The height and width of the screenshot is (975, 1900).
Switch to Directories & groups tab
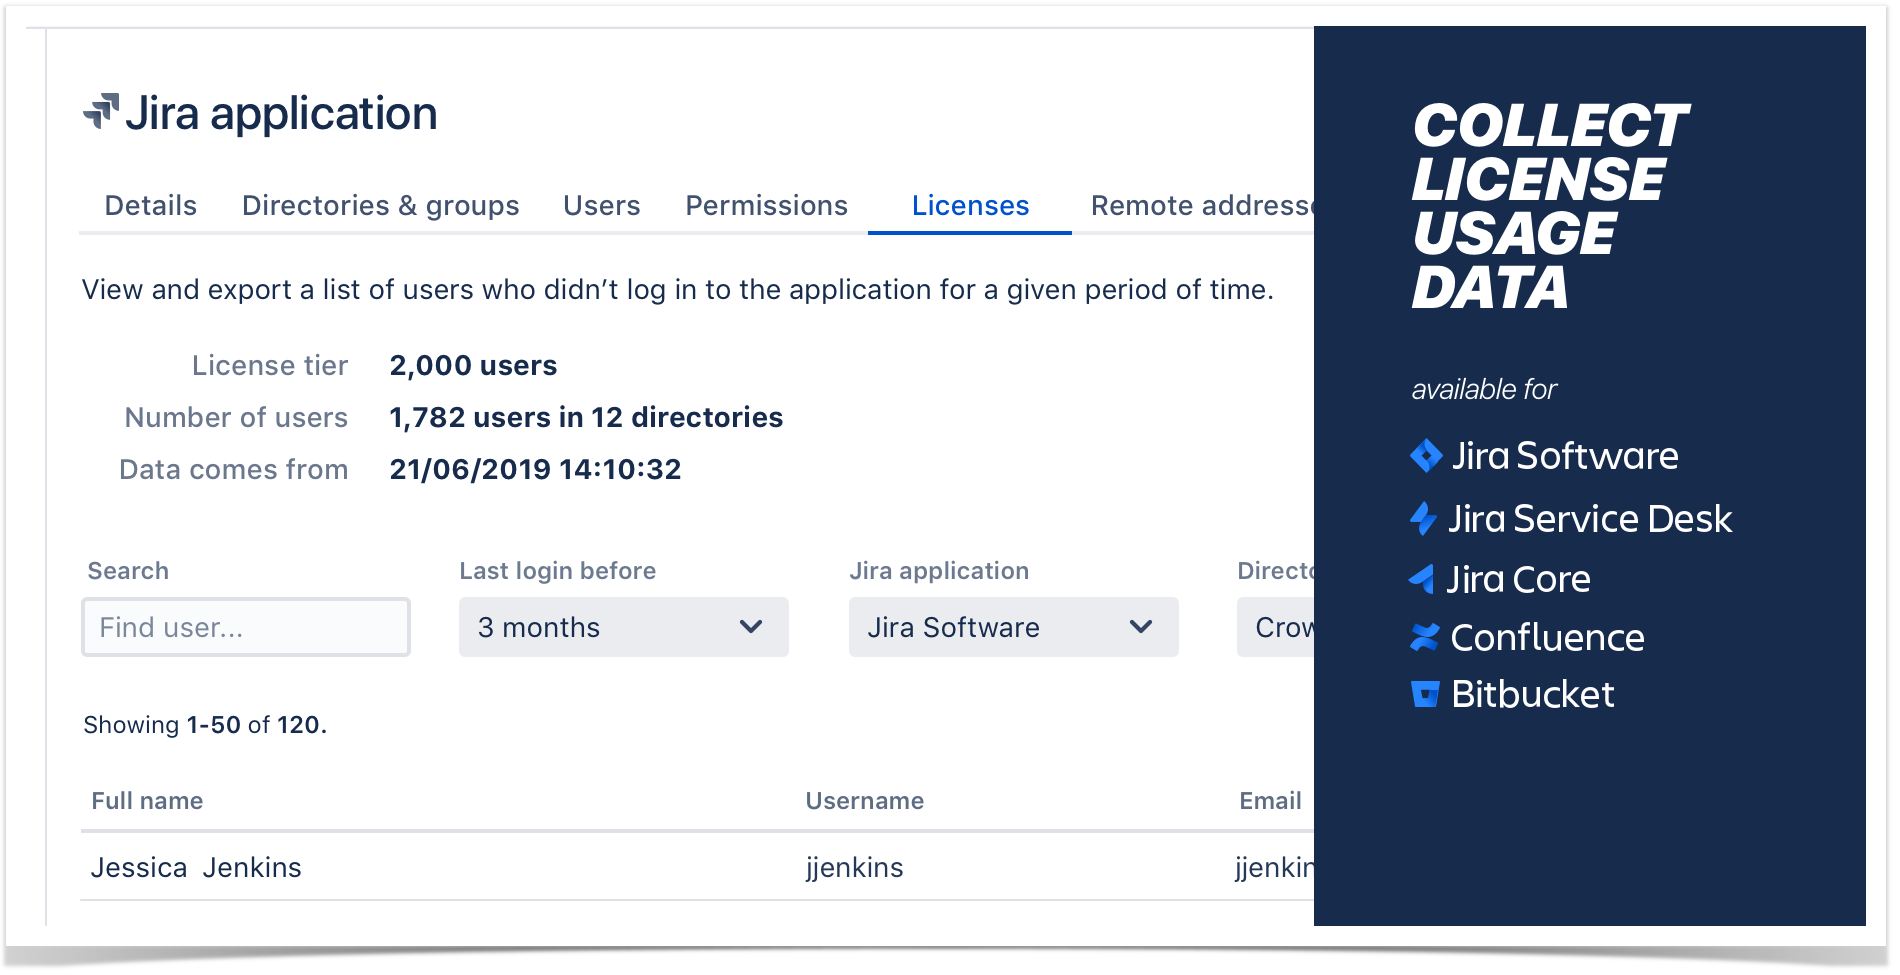(381, 206)
